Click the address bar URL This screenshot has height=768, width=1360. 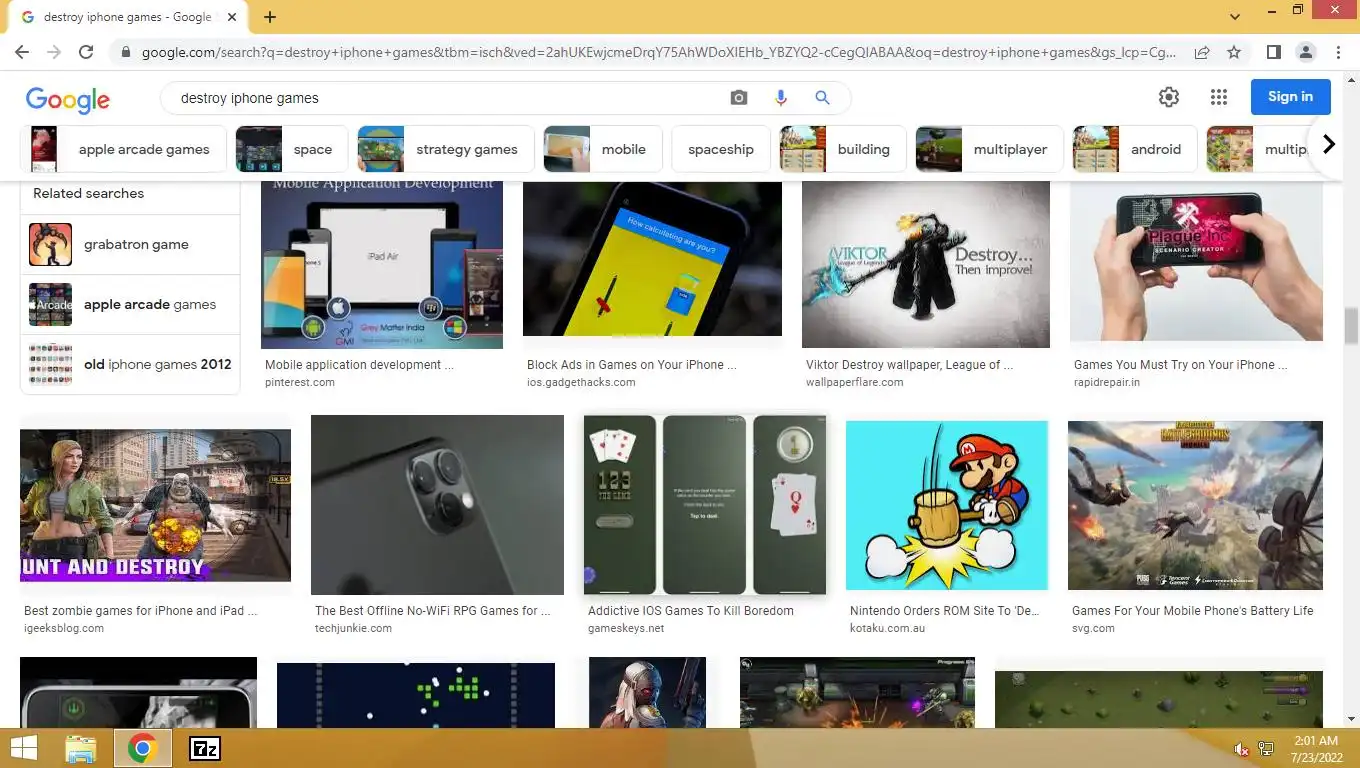(x=659, y=52)
